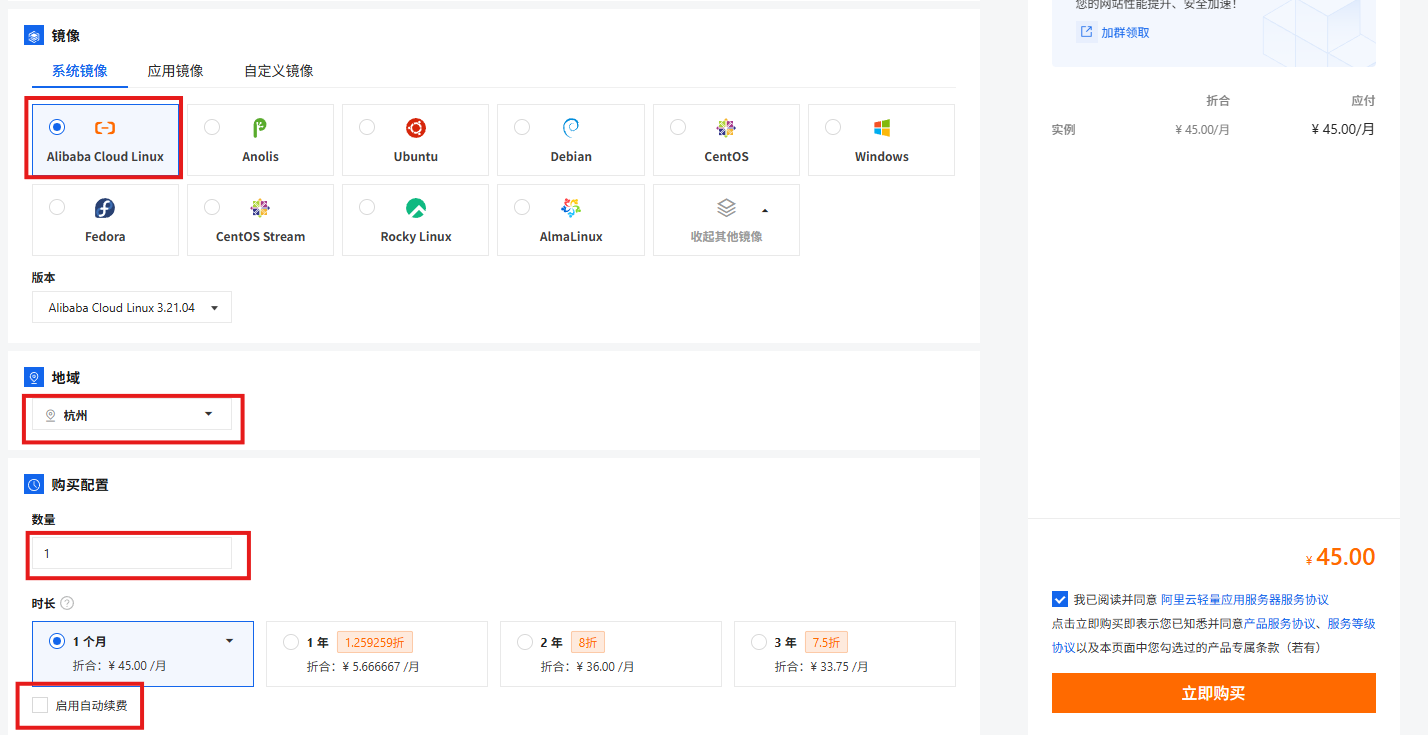Screen dimensions: 1428x735
Task: Switch to the 应用镜像 tab
Action: [176, 71]
